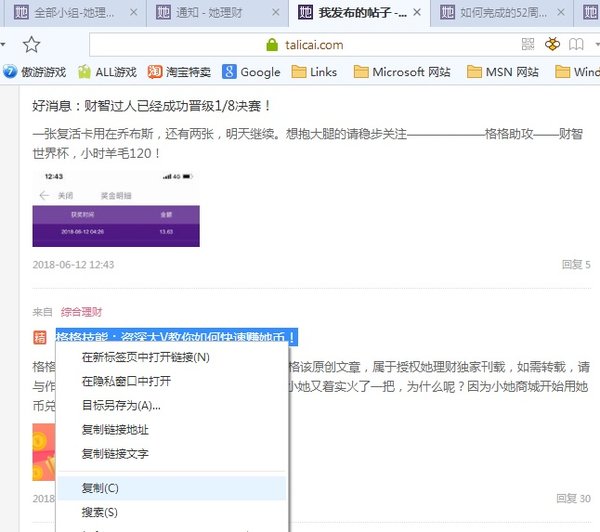Close the 我发布的帖子 tab

[x=417, y=13]
